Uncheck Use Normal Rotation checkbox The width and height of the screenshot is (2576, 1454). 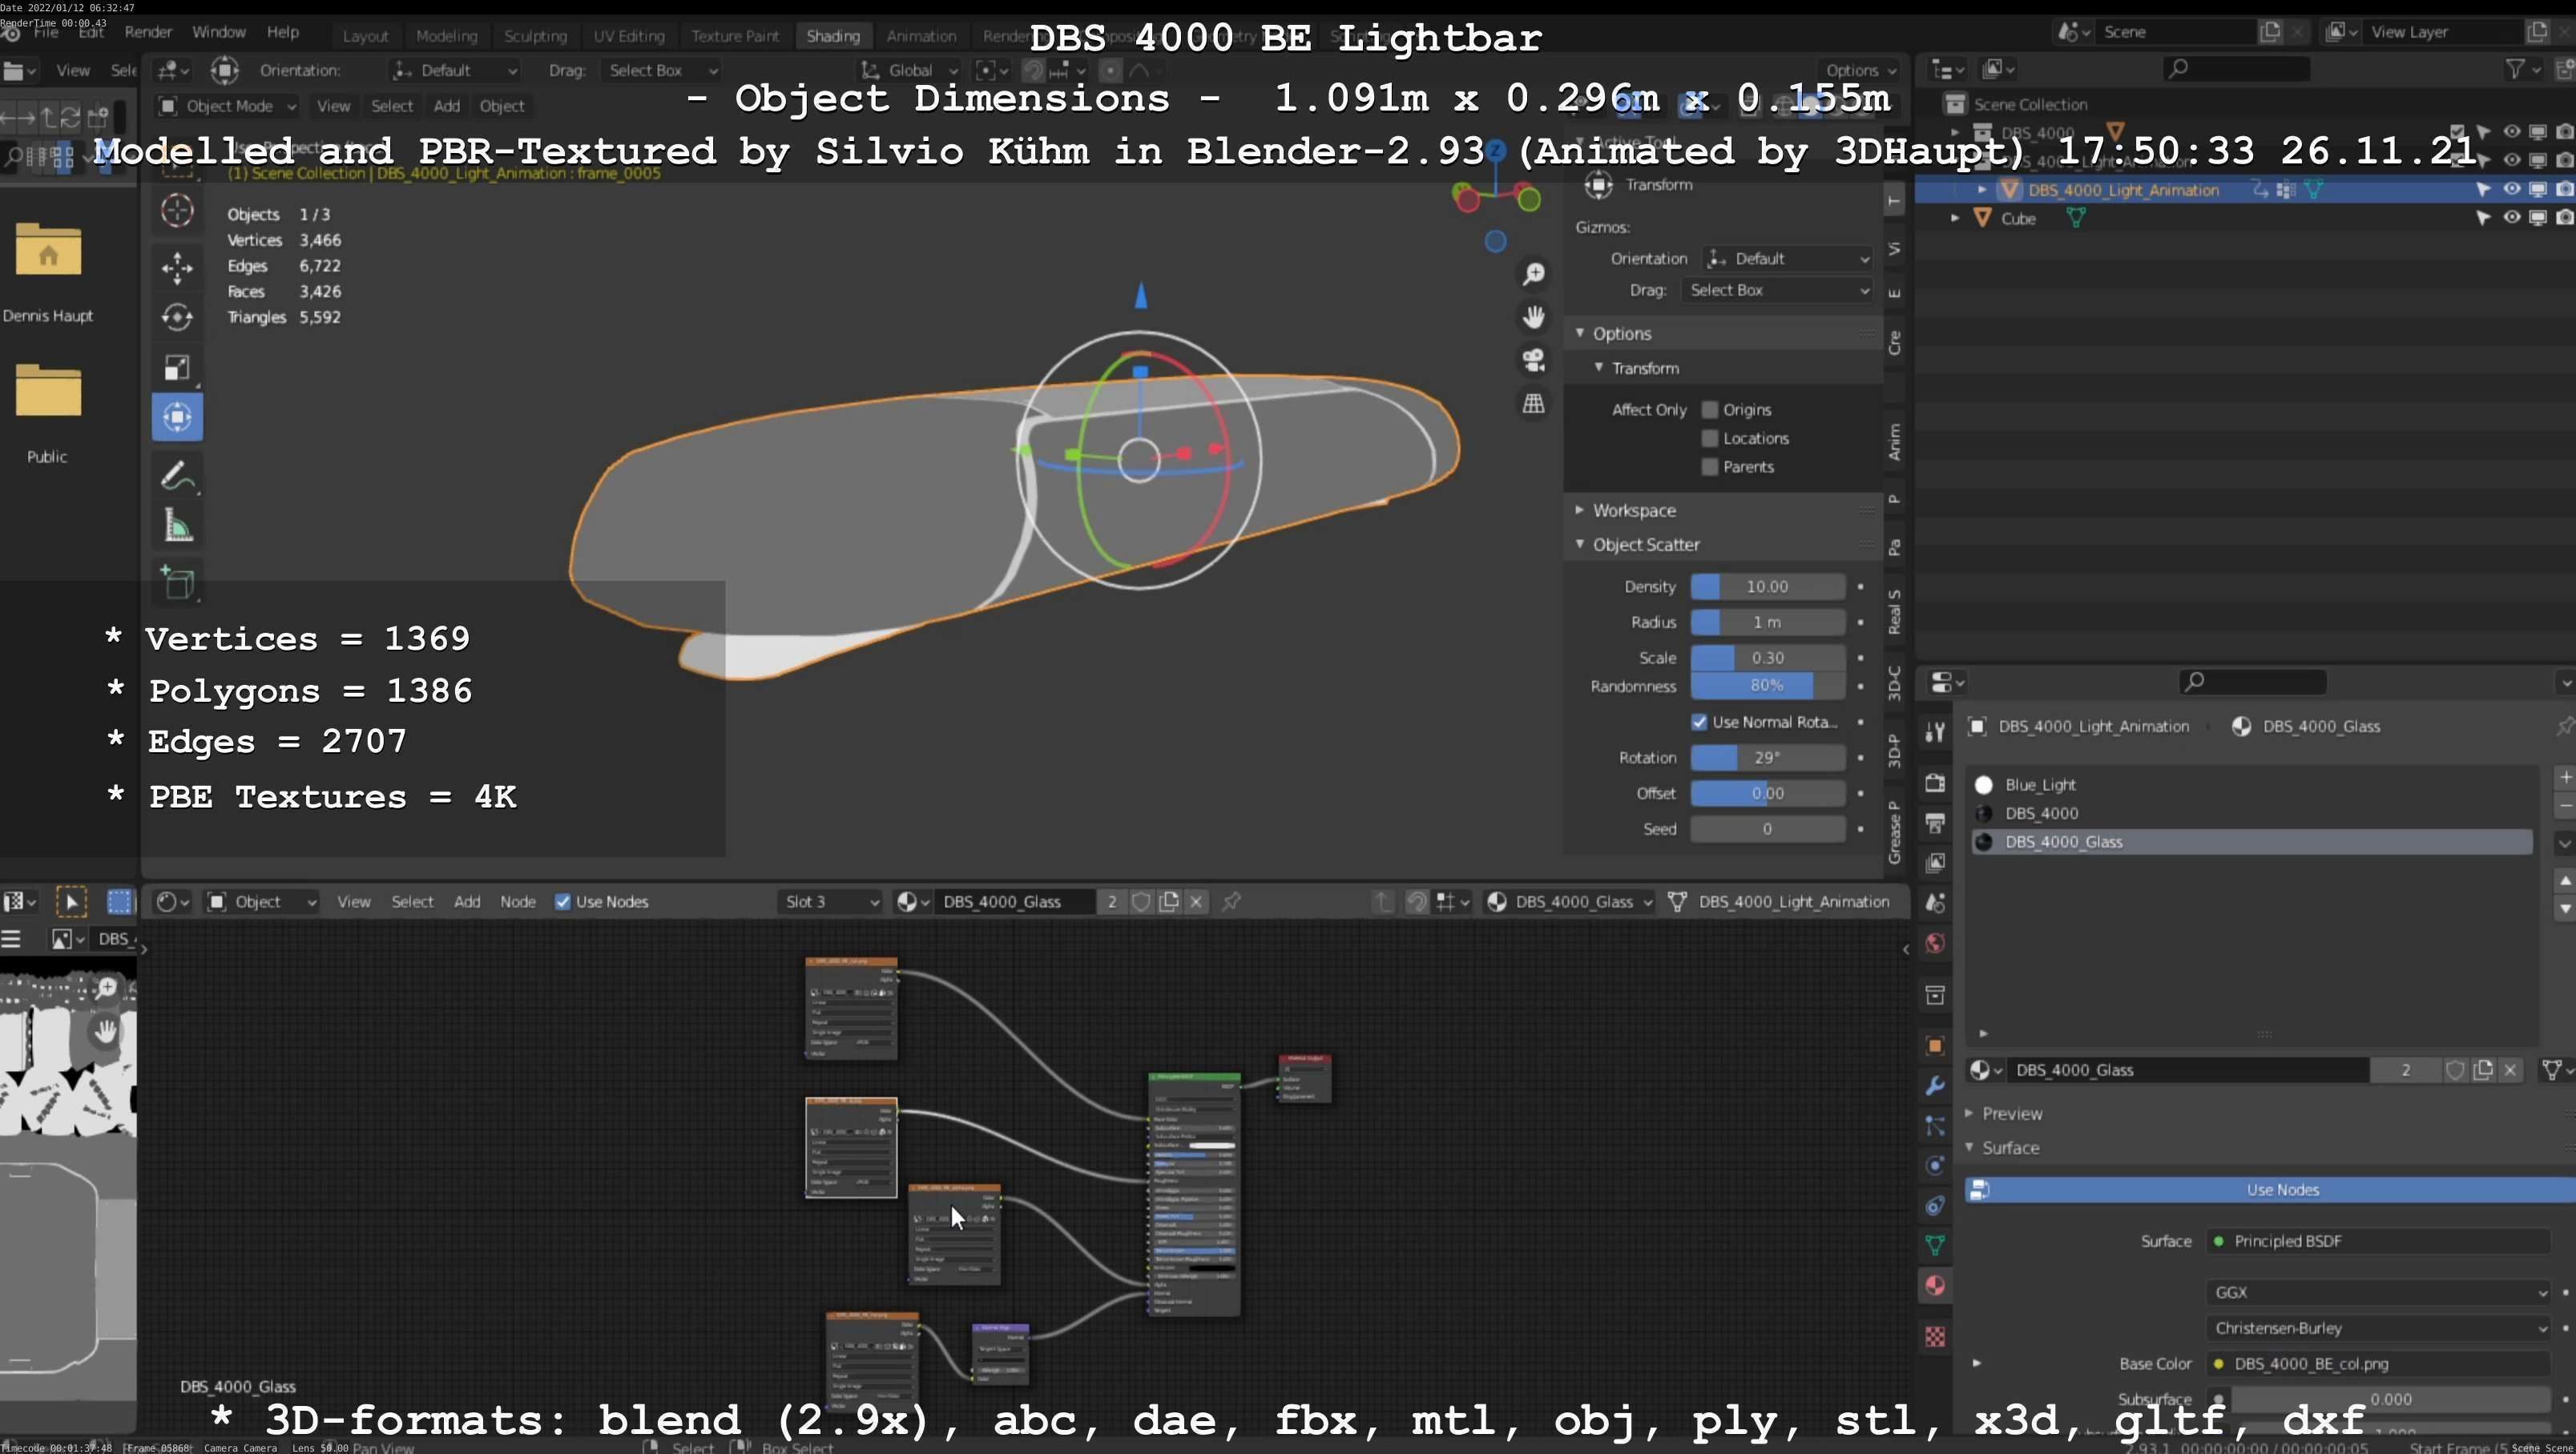coord(1699,722)
